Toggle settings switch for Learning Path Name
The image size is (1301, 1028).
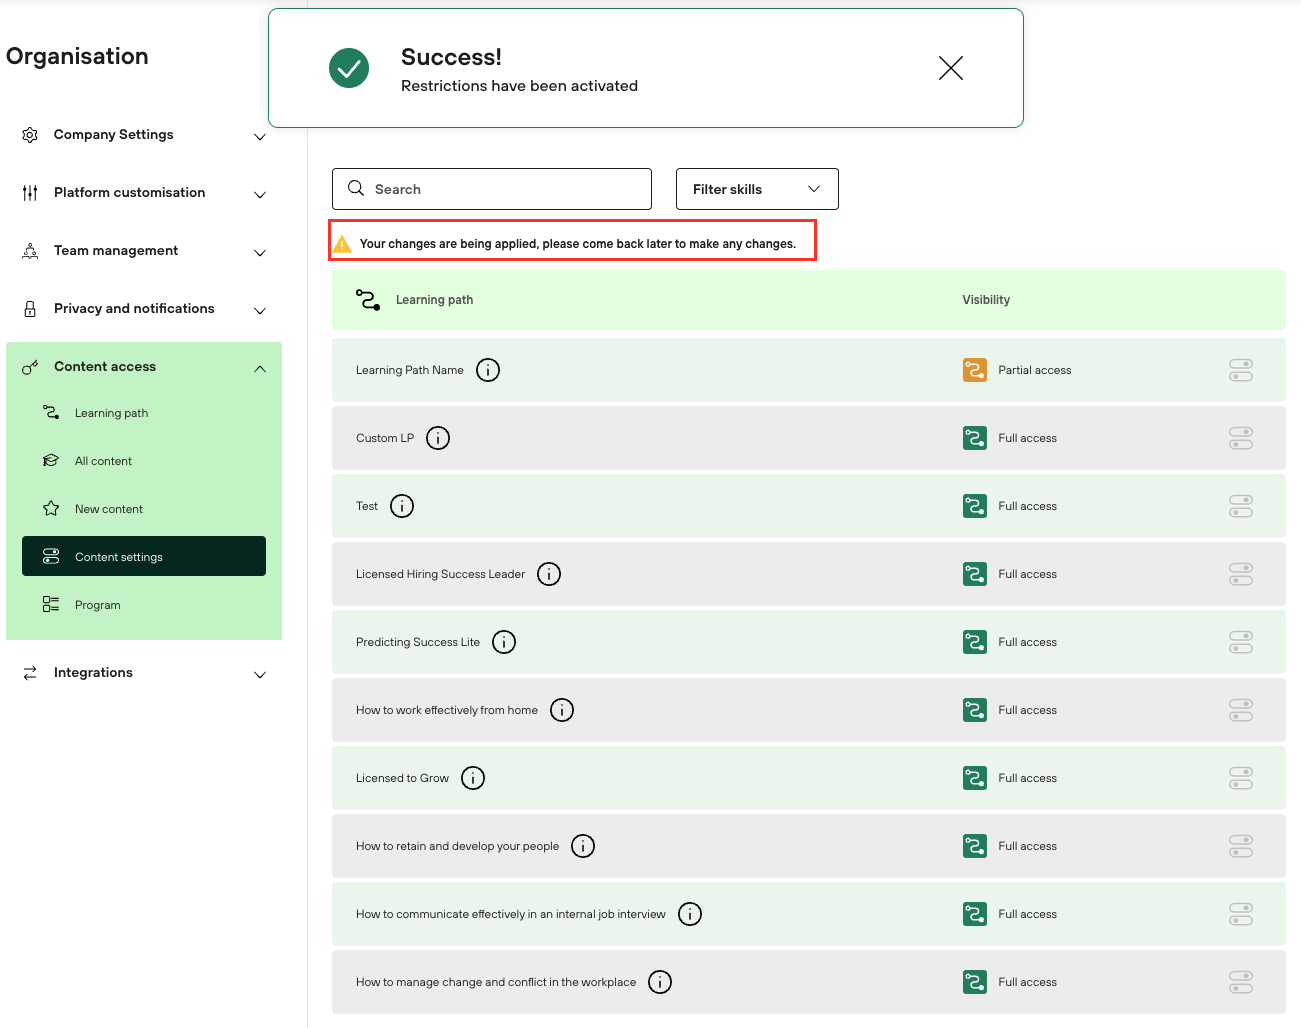coord(1240,370)
